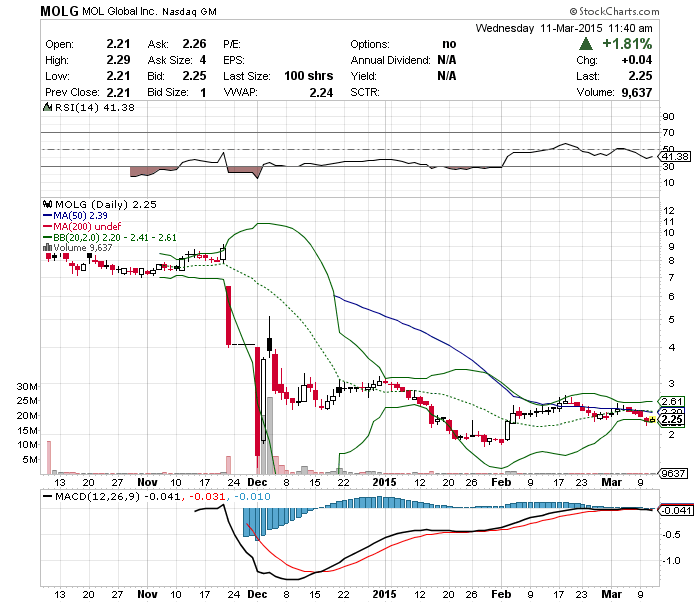Click the Bid value 2.25
Viewport: 700px width, 603px height.
click(194, 76)
